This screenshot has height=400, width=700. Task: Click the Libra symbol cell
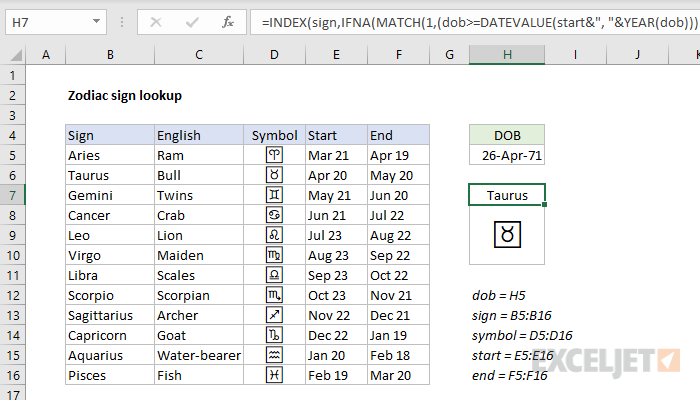(x=274, y=275)
